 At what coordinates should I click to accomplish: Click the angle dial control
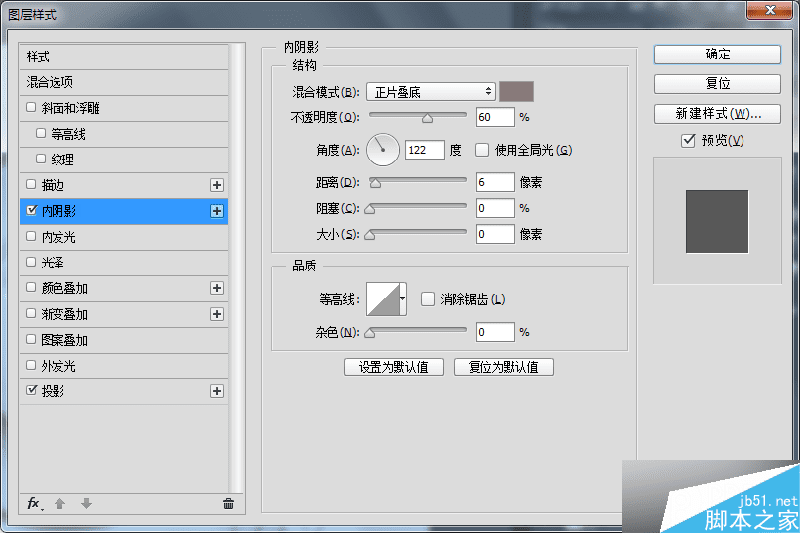click(383, 150)
